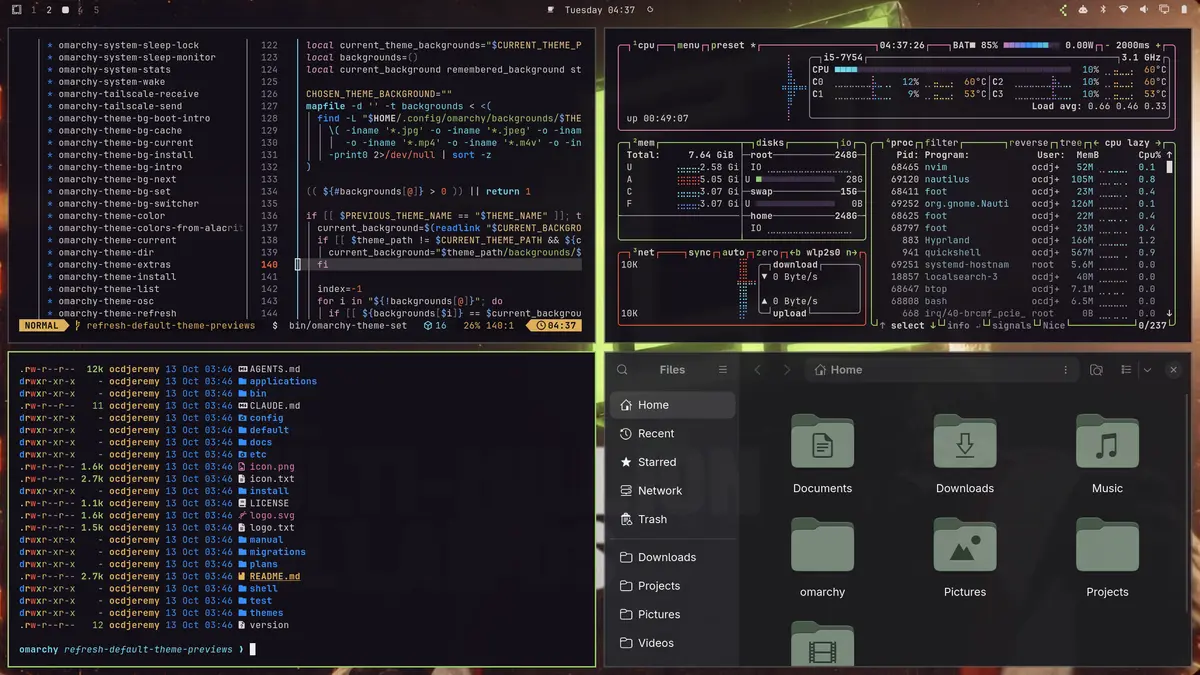Open the three-dot menu in Files path bar
The width and height of the screenshot is (1200, 675).
pyautogui.click(x=1066, y=370)
